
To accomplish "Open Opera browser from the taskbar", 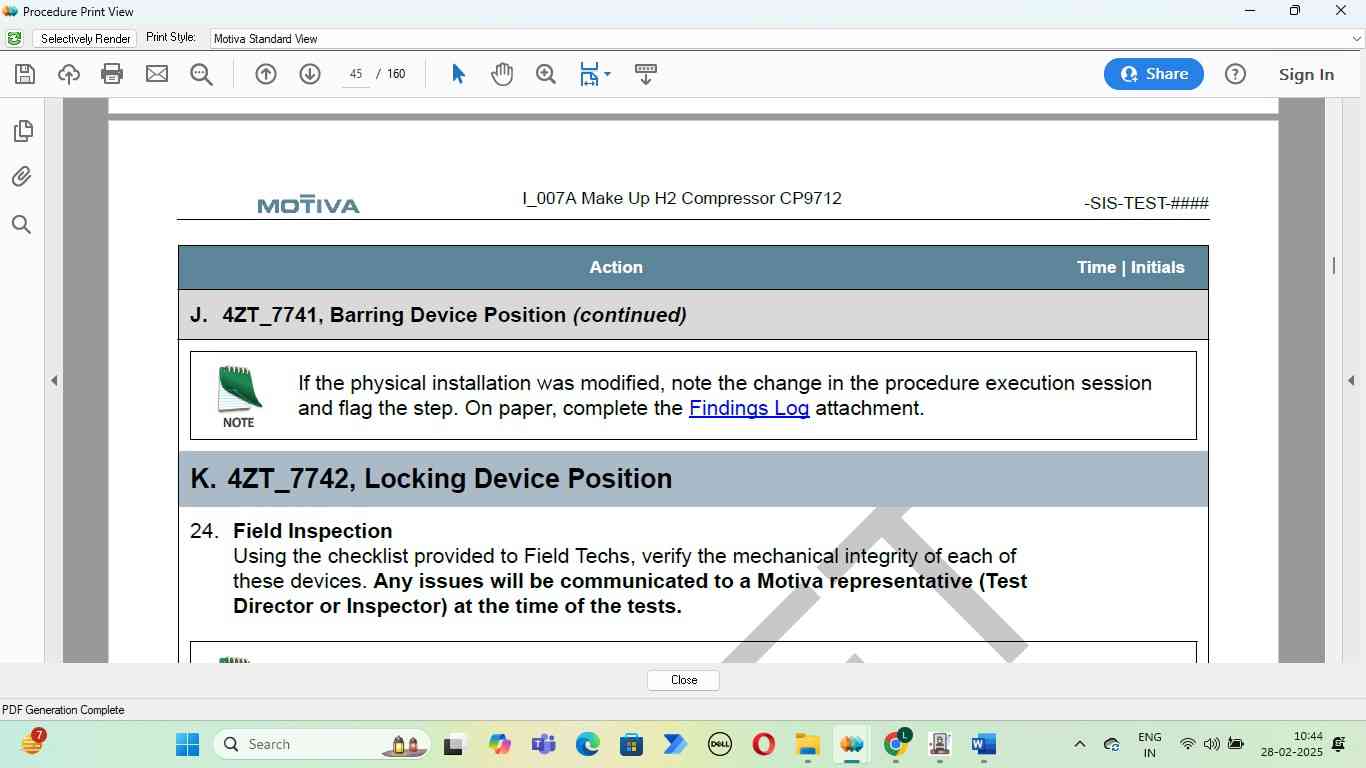I will (x=763, y=744).
